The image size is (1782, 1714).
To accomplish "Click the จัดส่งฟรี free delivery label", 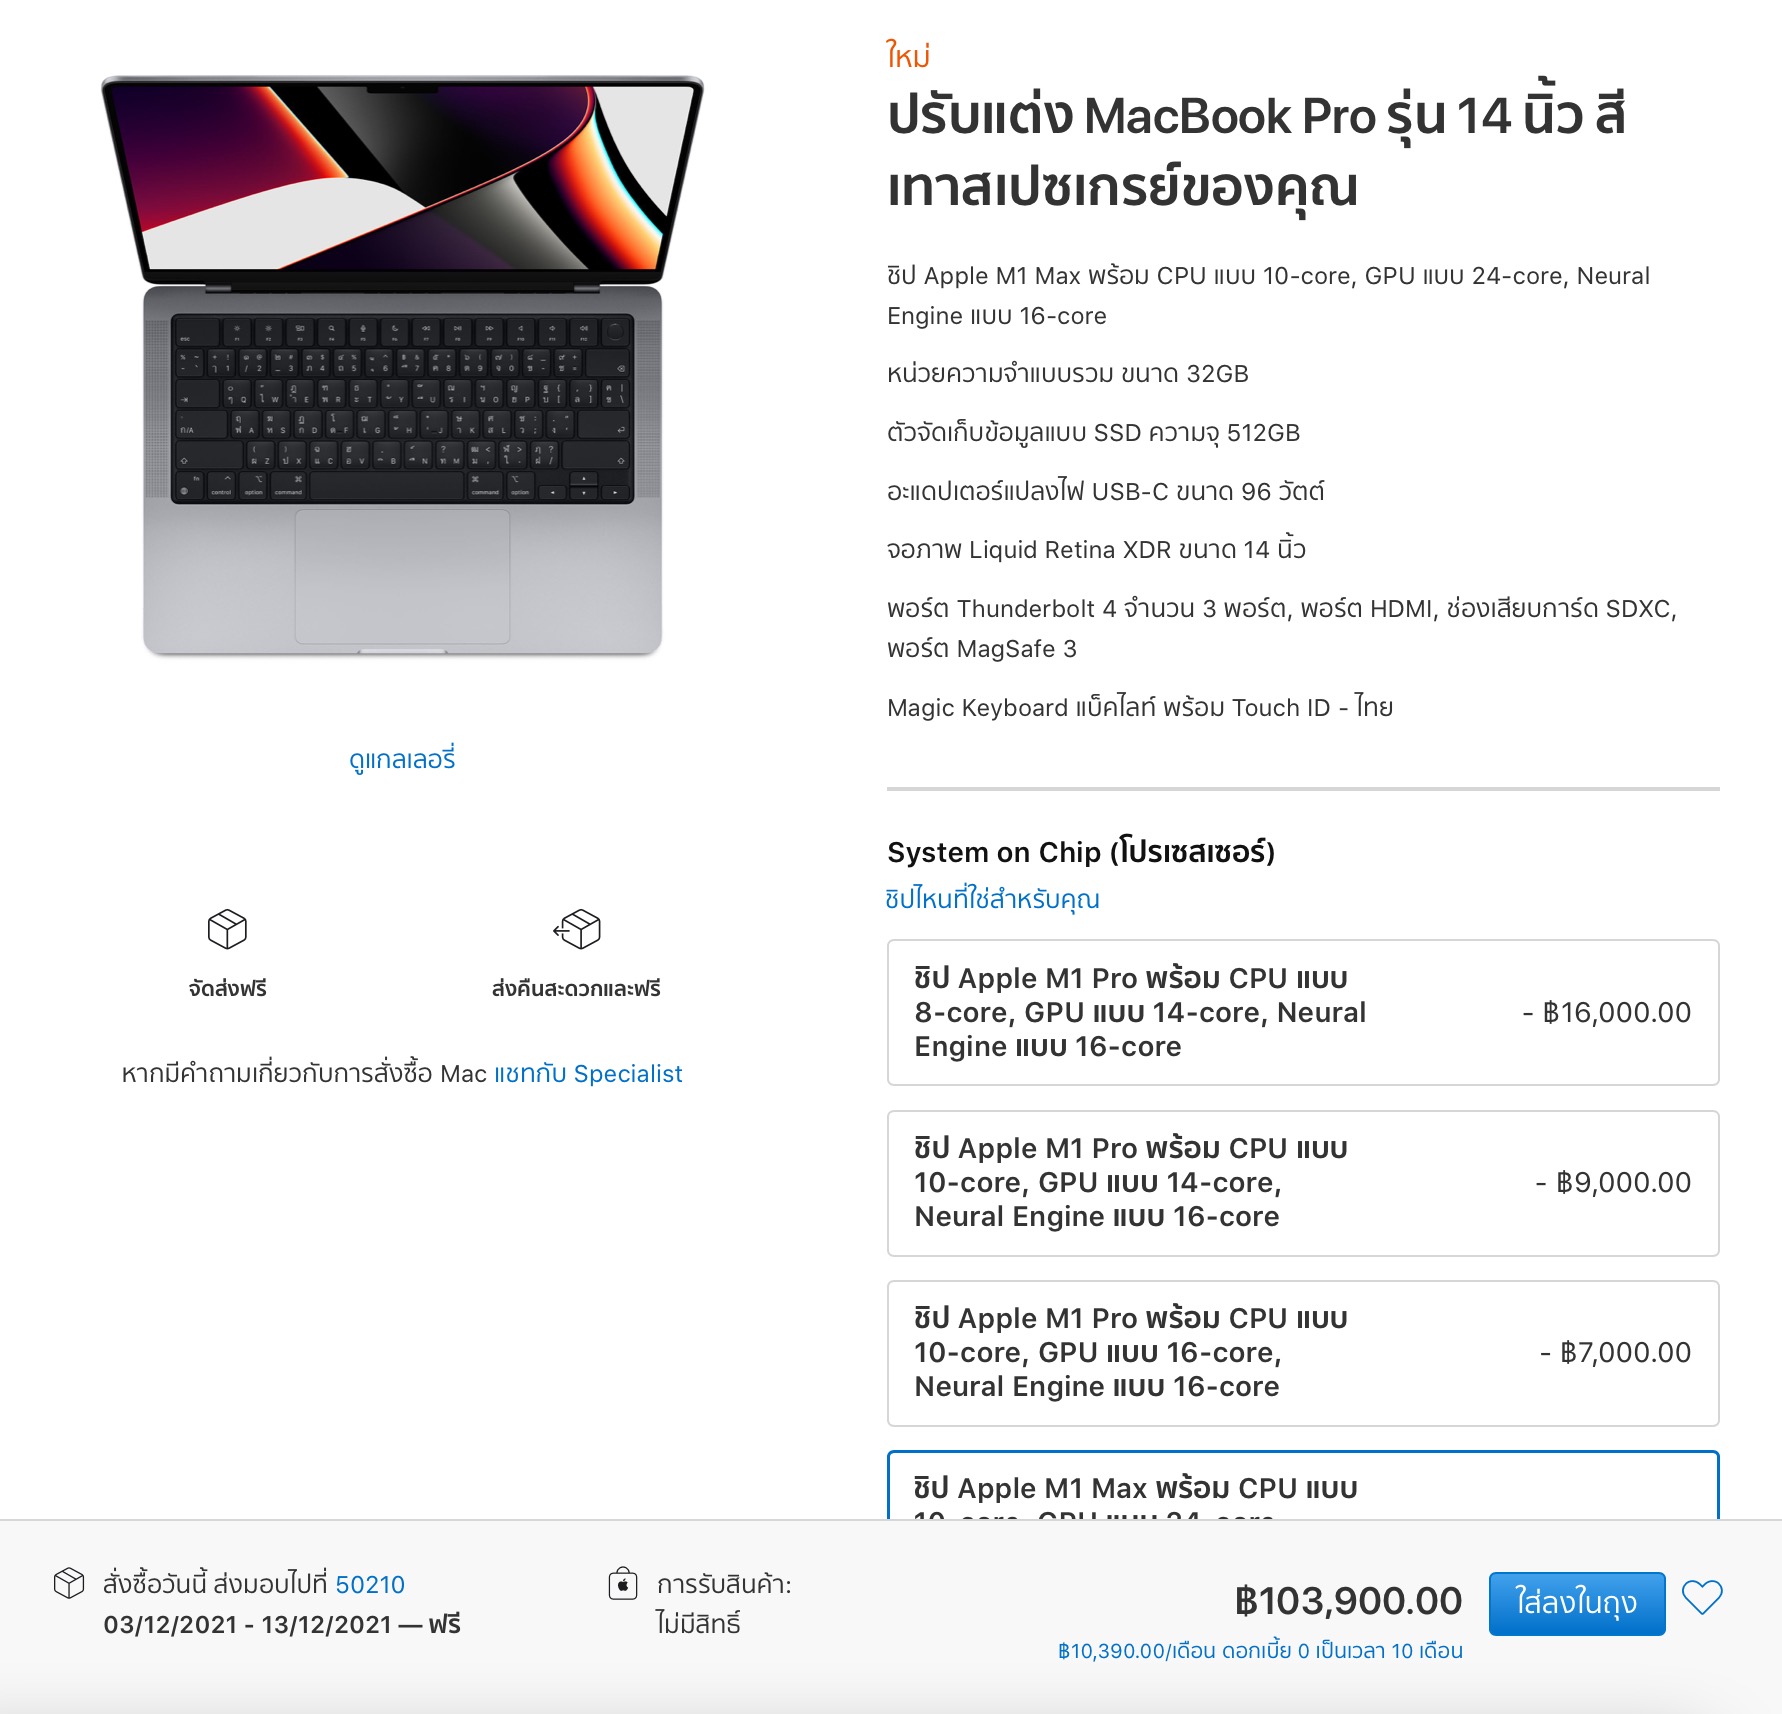I will pyautogui.click(x=228, y=989).
